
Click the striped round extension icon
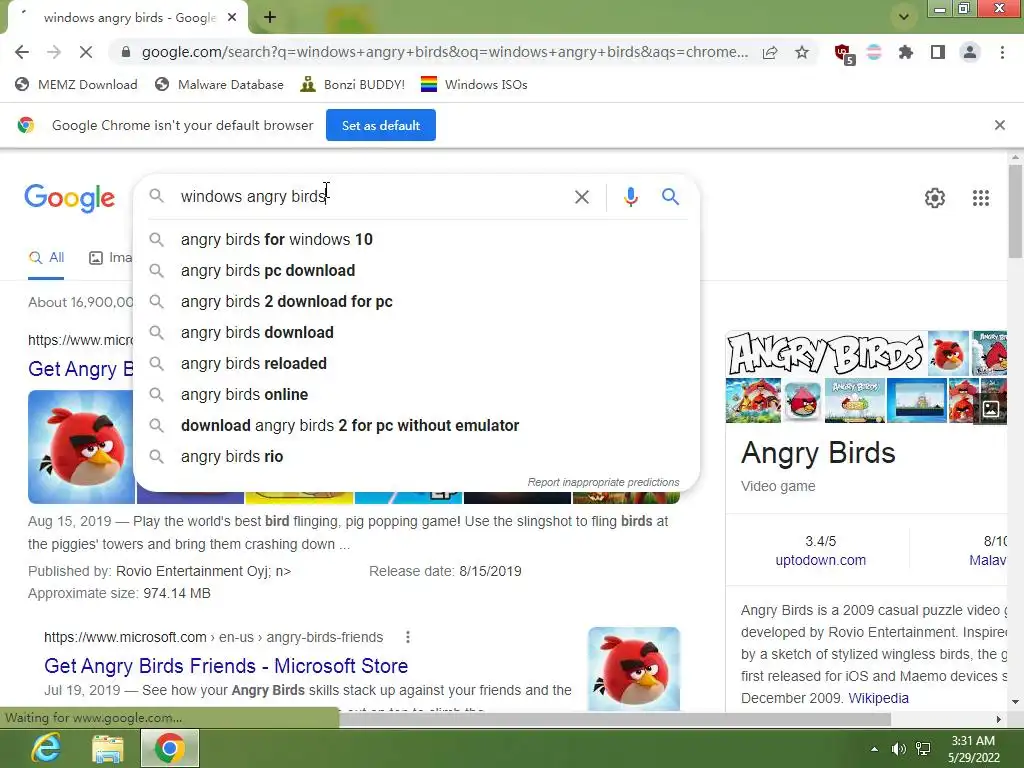pyautogui.click(x=874, y=52)
